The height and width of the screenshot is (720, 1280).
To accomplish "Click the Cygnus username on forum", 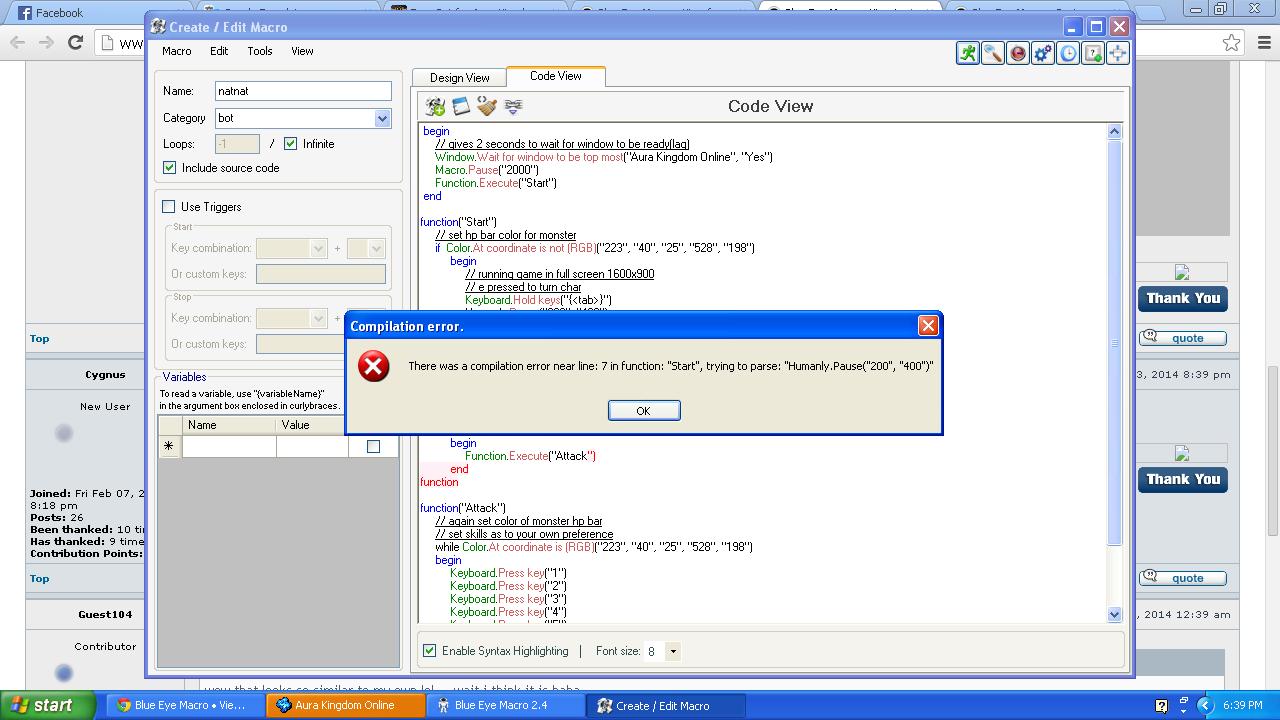I will coord(105,375).
